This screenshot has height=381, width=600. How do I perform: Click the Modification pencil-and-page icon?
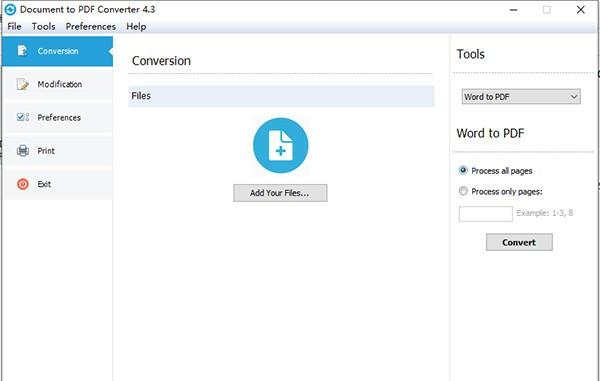(x=23, y=84)
